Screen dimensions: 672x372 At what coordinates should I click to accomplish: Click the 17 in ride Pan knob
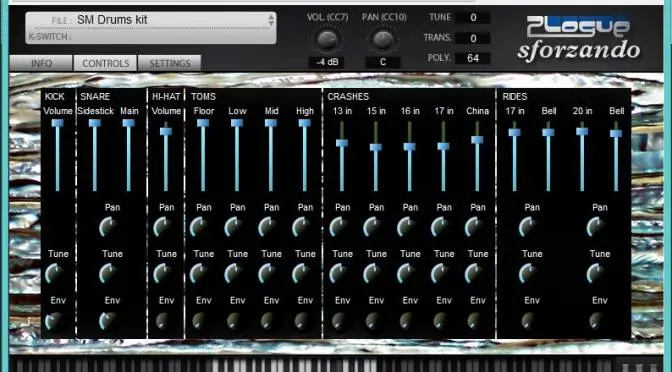(528, 226)
